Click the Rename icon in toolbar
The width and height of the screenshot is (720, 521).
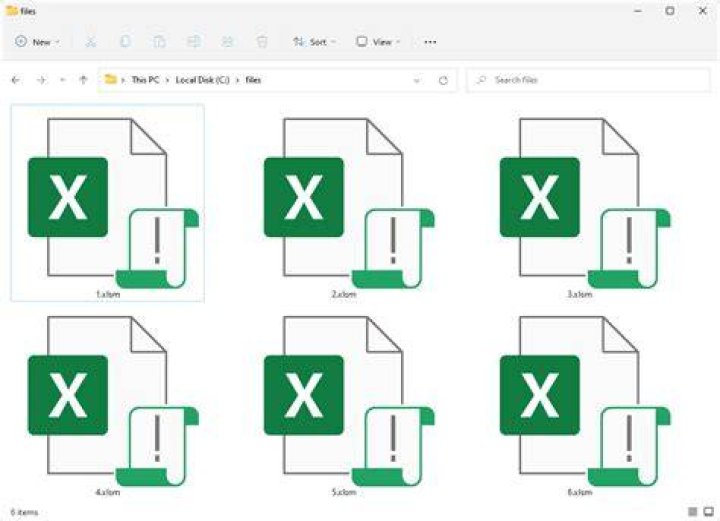tap(193, 42)
